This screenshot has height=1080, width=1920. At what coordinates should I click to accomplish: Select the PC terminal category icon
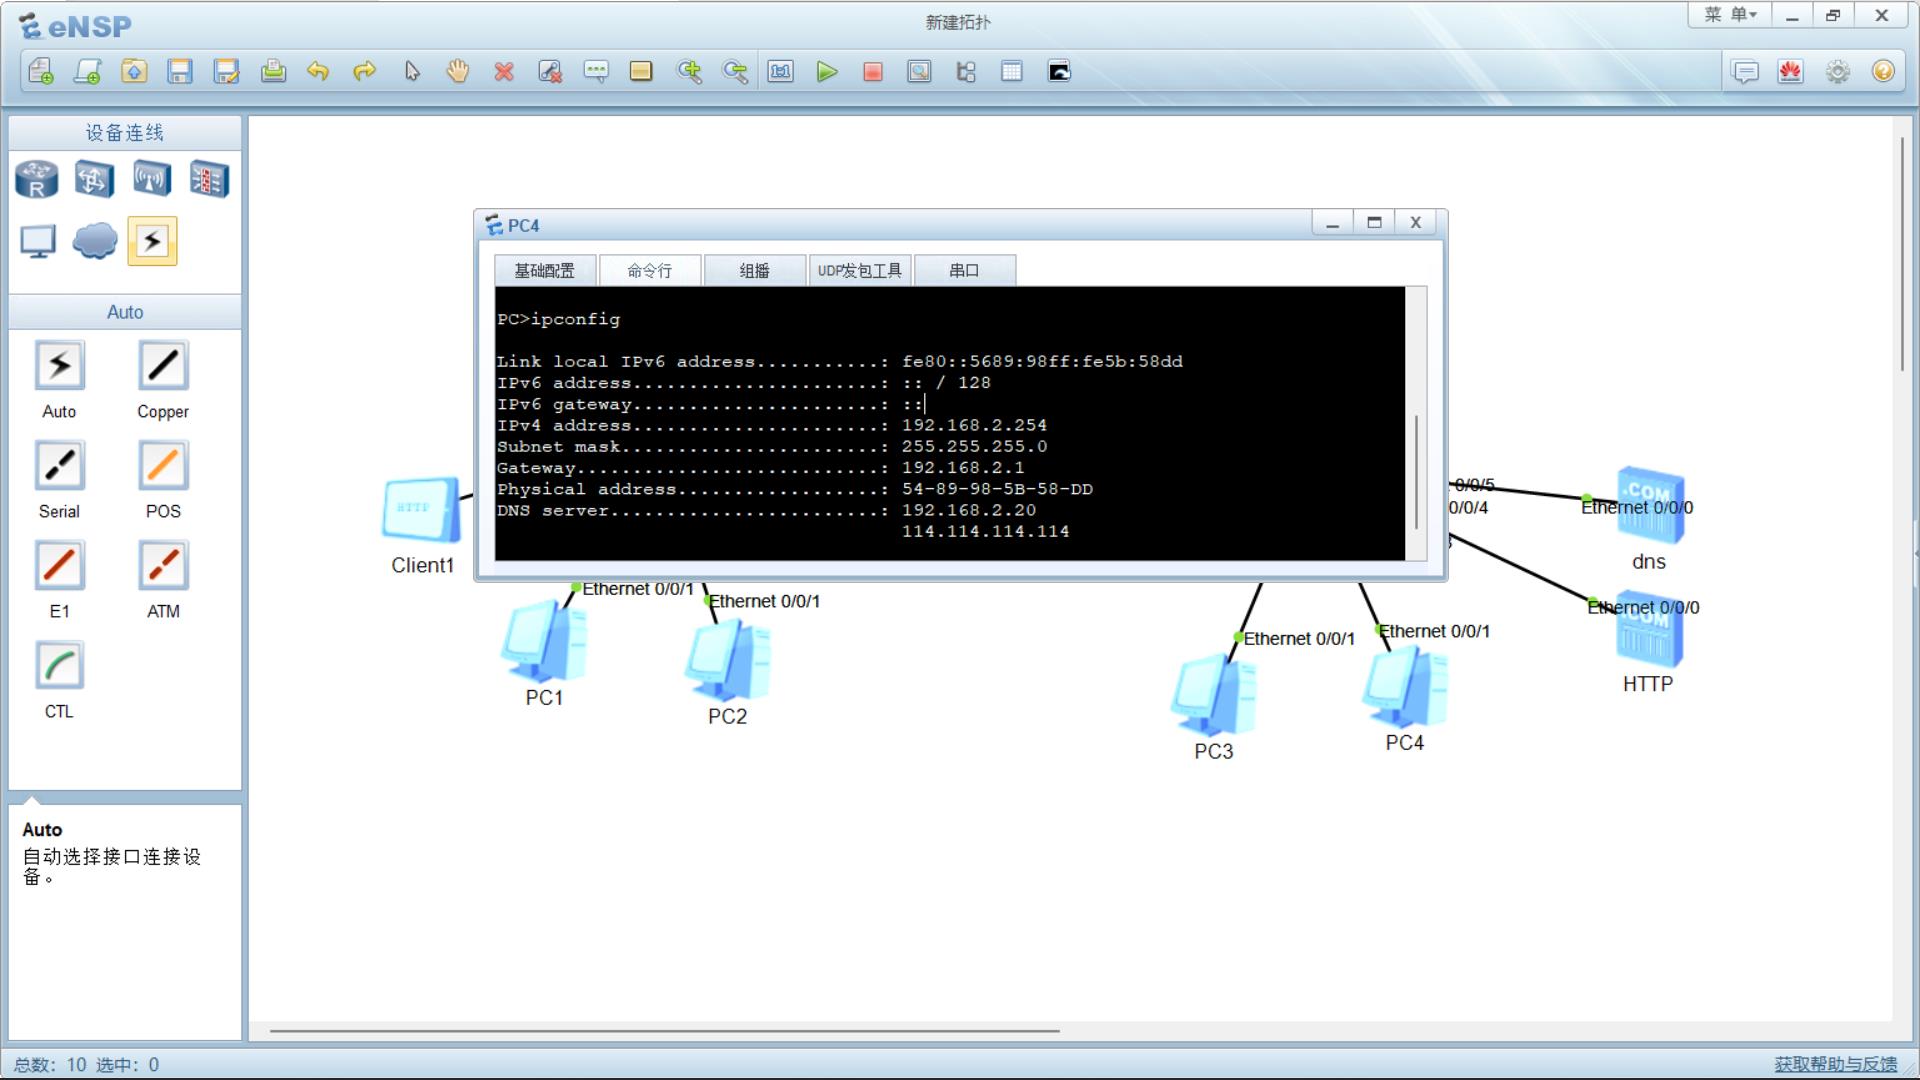click(x=38, y=241)
